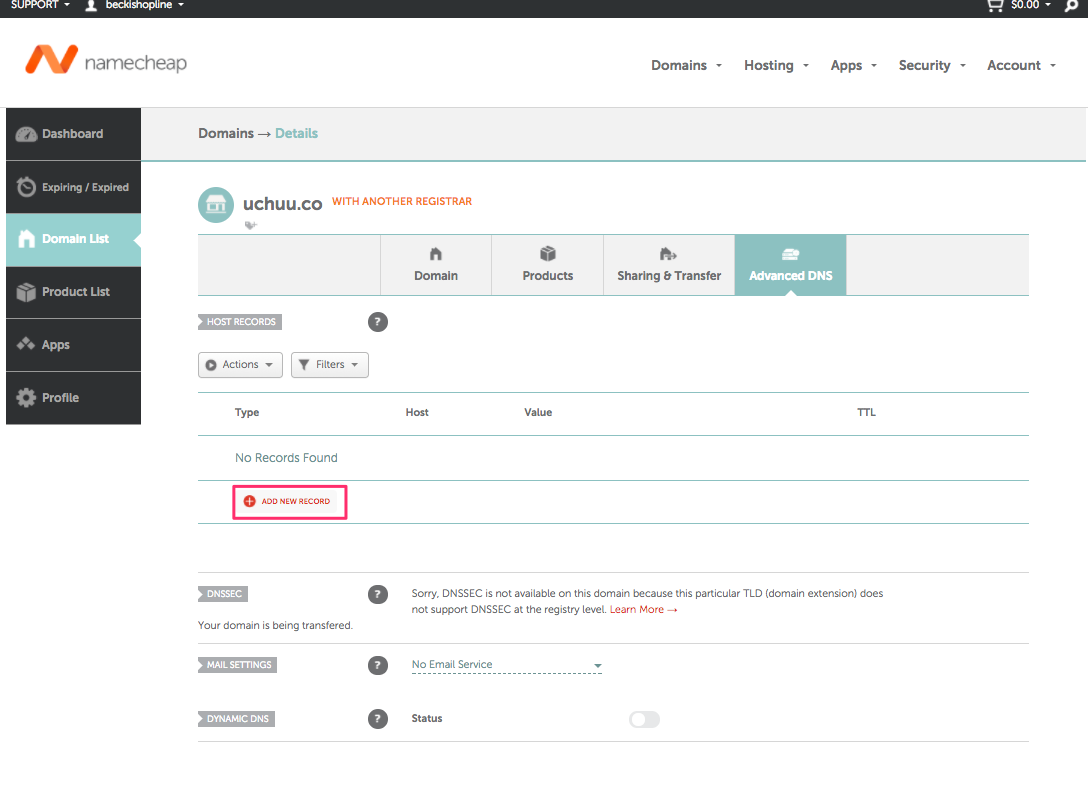Click the 'No Records Found' text
Image resolution: width=1088 pixels, height=786 pixels.
pyautogui.click(x=287, y=458)
